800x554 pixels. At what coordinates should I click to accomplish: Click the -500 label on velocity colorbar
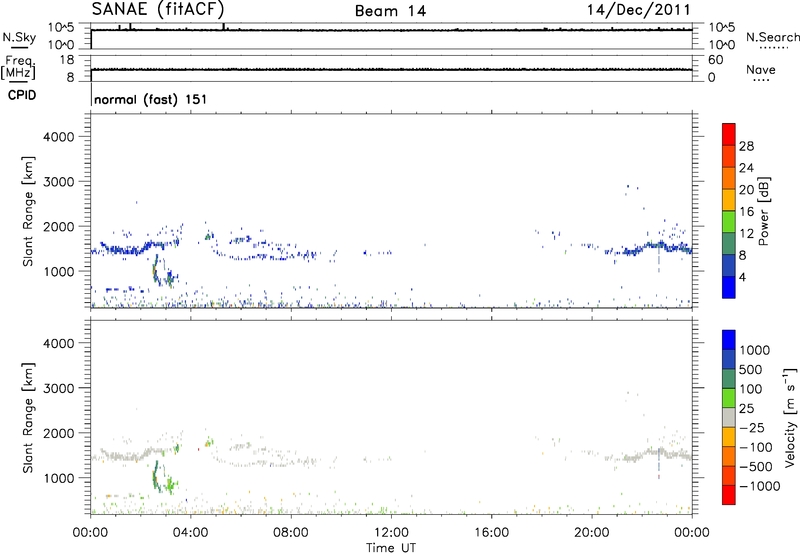(x=756, y=467)
